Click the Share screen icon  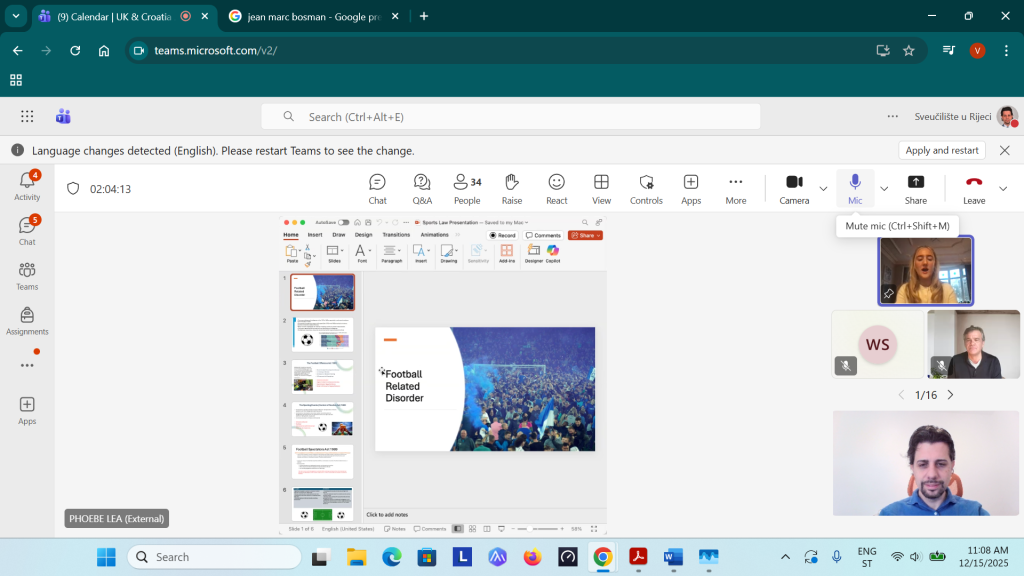tap(915, 188)
